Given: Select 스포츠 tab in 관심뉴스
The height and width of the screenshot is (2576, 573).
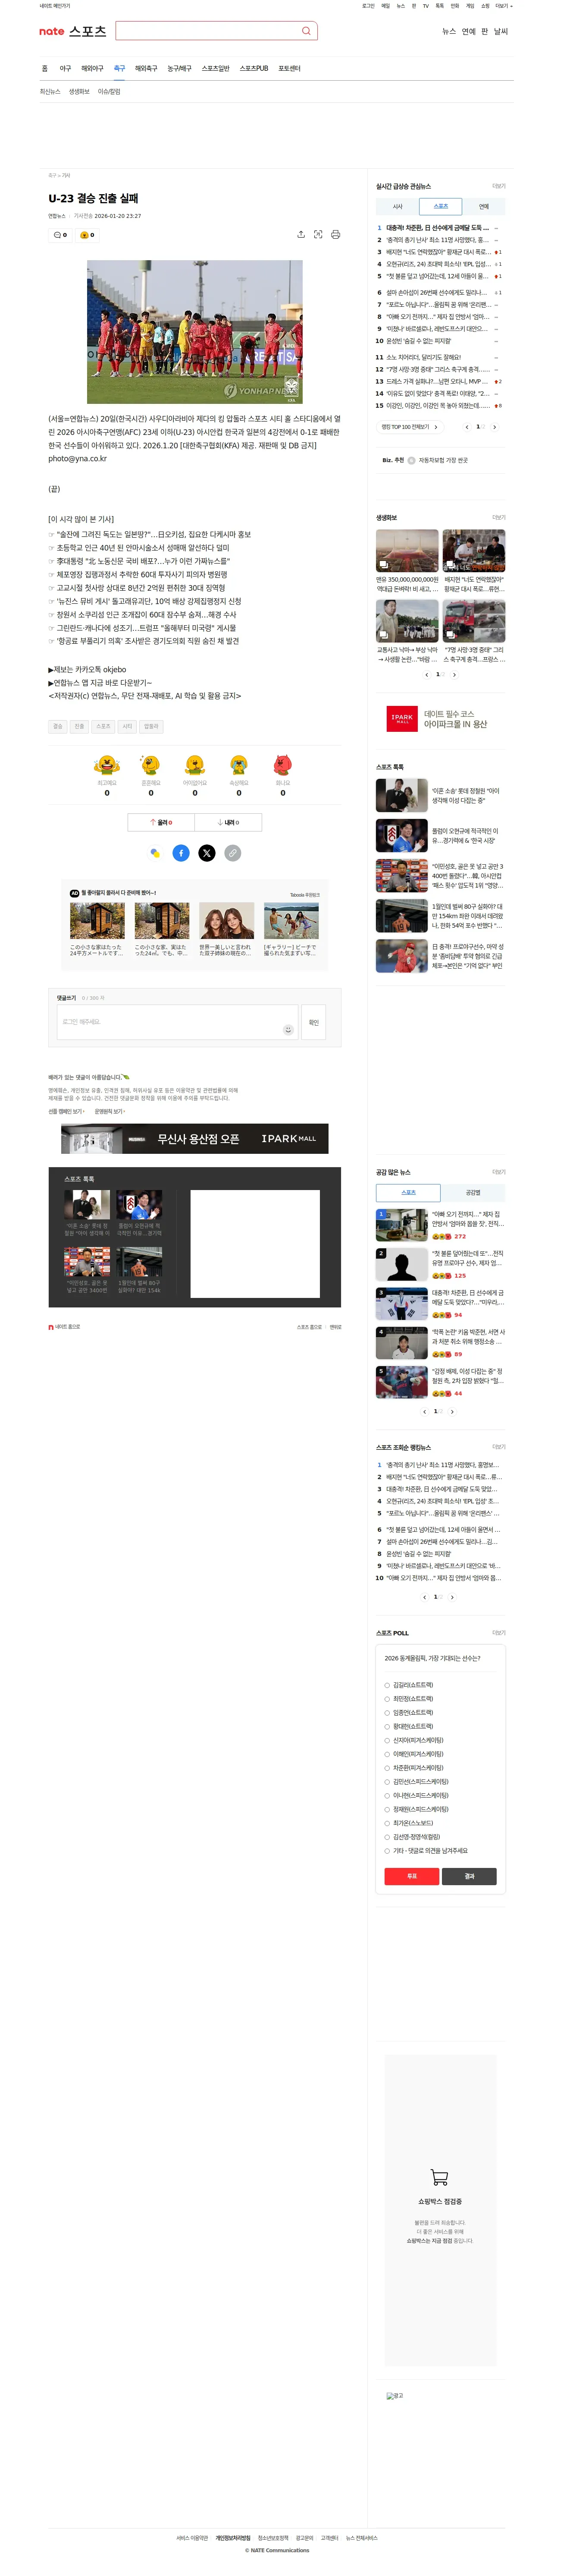Looking at the screenshot, I should click(441, 207).
